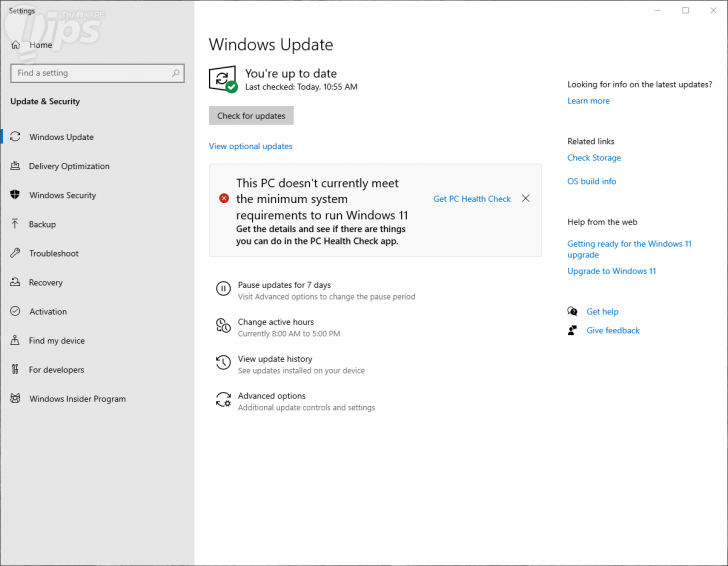Click the Give feedback link
Screen dimensions: 728x566
613,330
